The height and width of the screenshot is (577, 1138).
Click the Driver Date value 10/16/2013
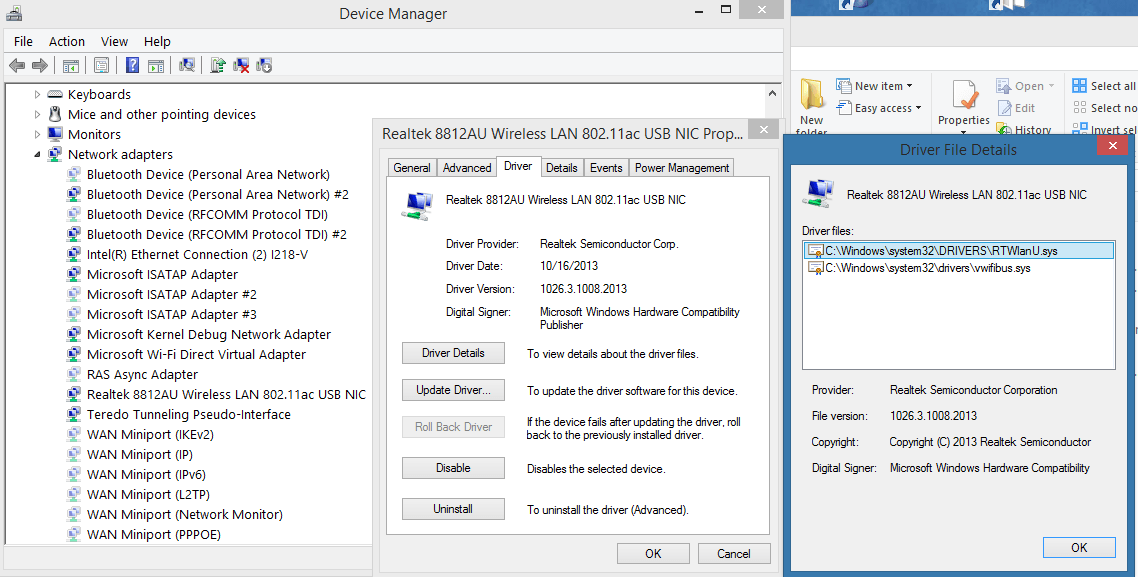coord(569,266)
